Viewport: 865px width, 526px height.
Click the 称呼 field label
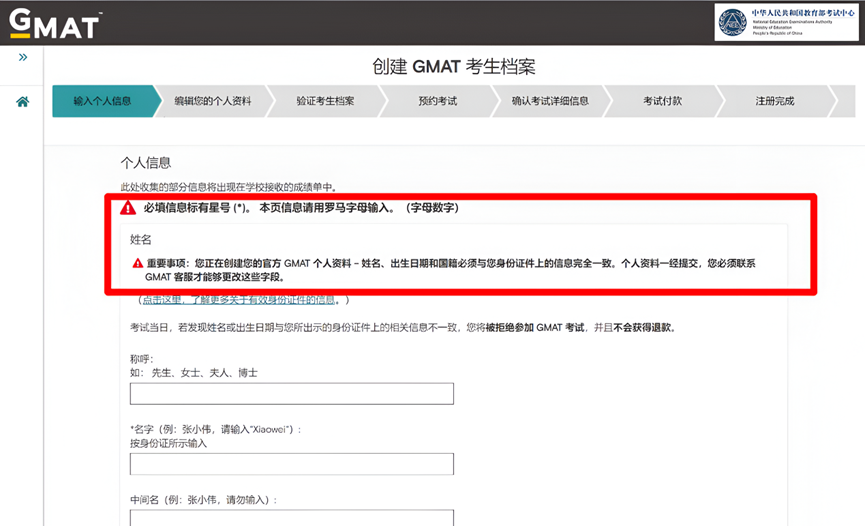[x=142, y=359]
